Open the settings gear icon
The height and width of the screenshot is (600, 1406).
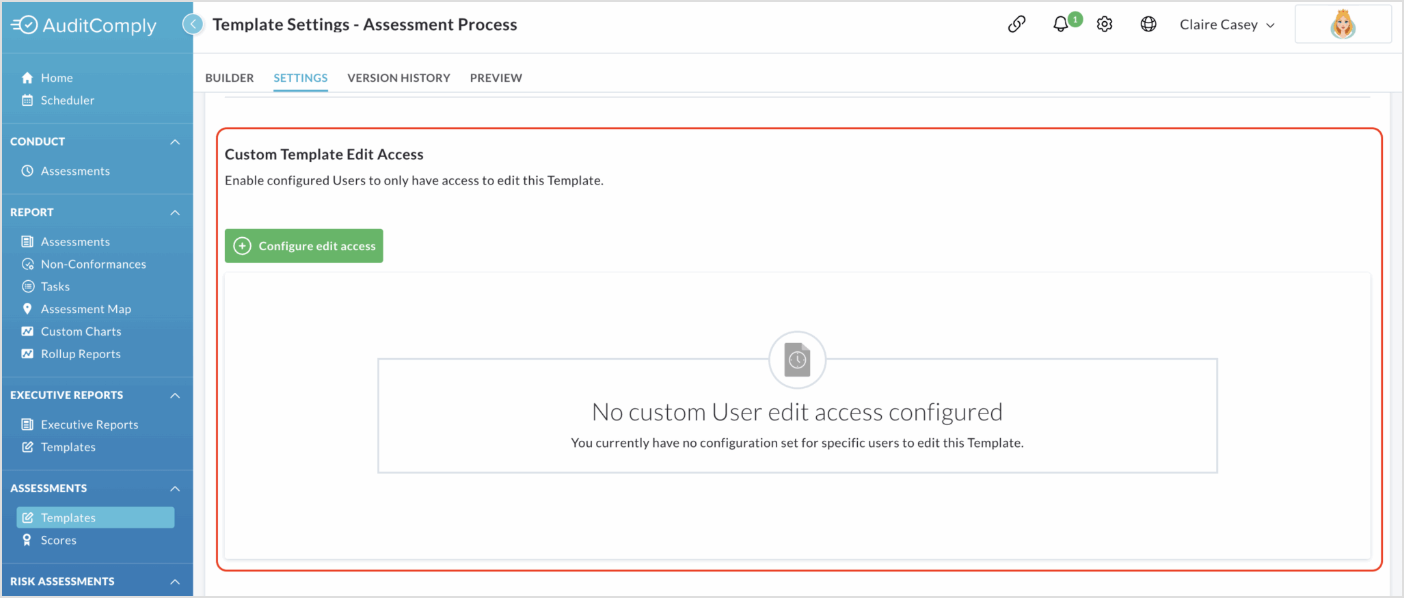pos(1105,25)
